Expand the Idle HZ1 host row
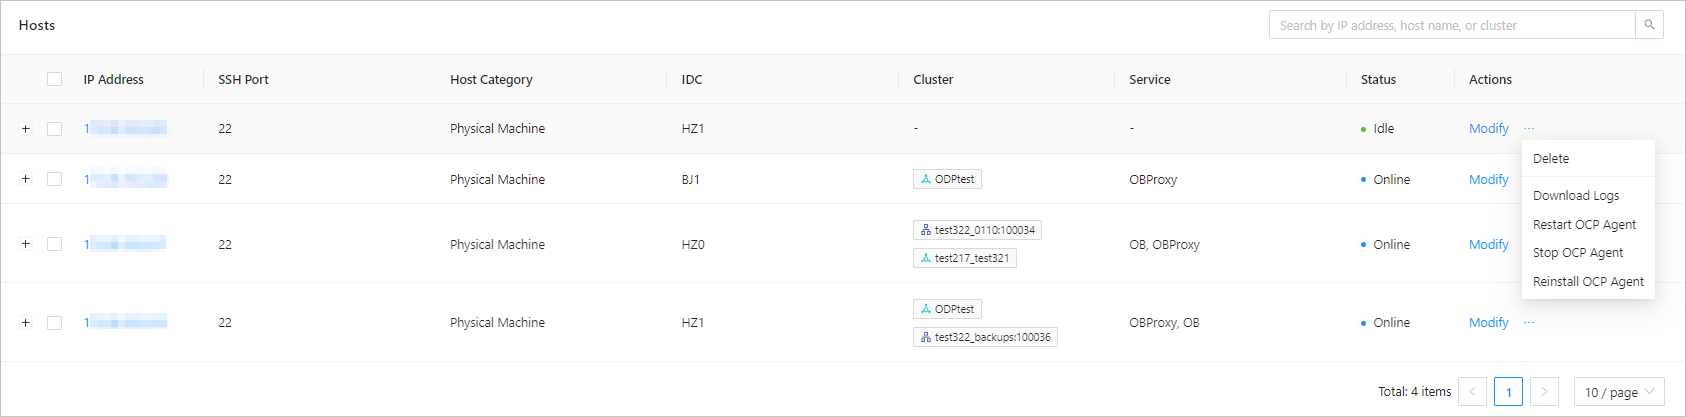Viewport: 1686px width, 417px height. (x=26, y=129)
